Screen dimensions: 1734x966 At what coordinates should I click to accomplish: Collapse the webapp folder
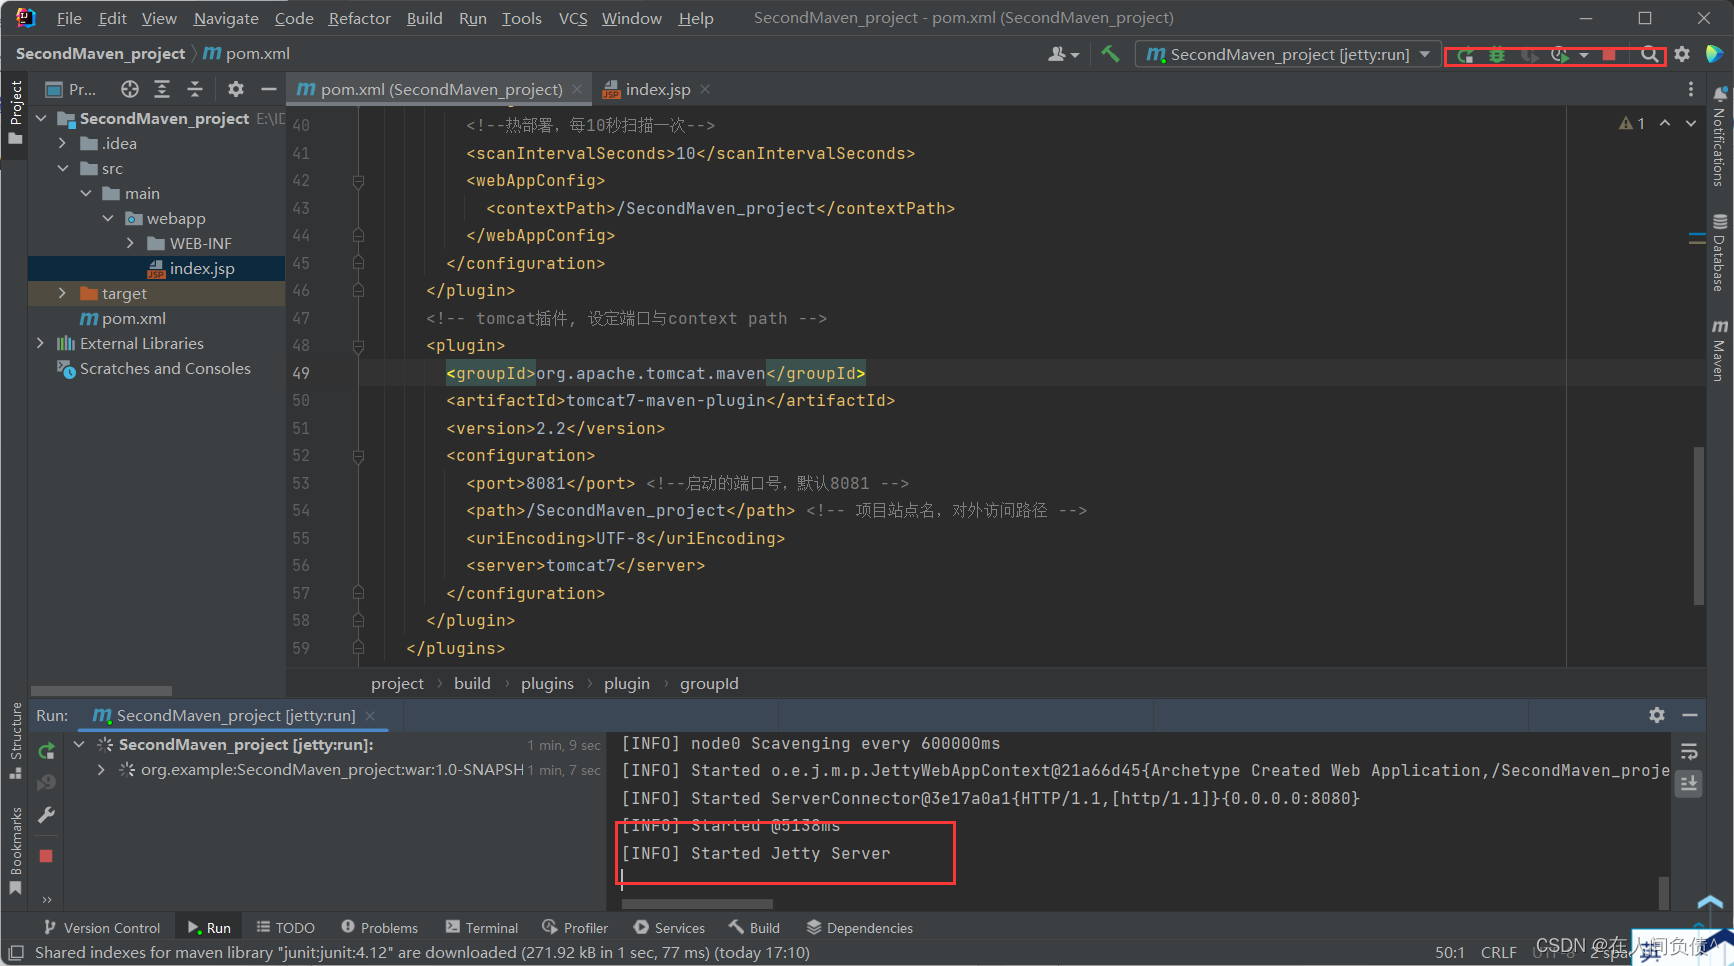point(108,218)
